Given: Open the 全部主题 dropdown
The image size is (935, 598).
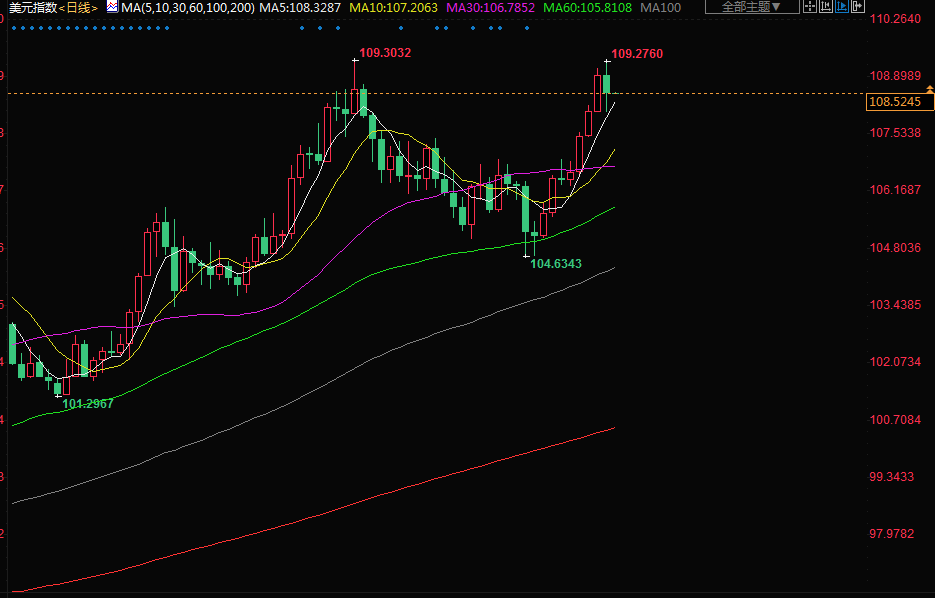Looking at the screenshot, I should pos(751,7).
